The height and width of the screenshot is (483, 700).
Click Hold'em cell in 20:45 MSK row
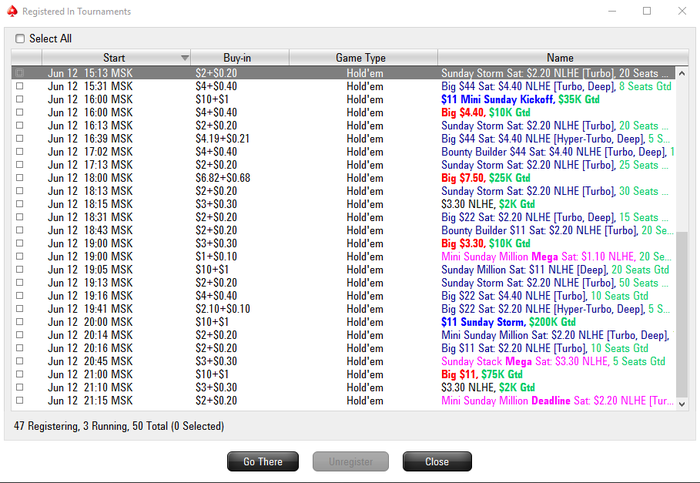tap(365, 361)
